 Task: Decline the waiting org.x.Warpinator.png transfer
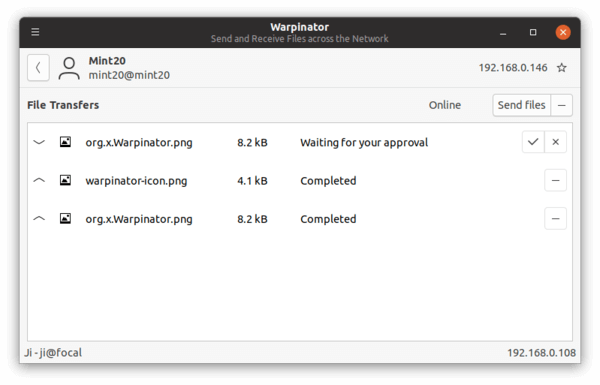pos(556,142)
